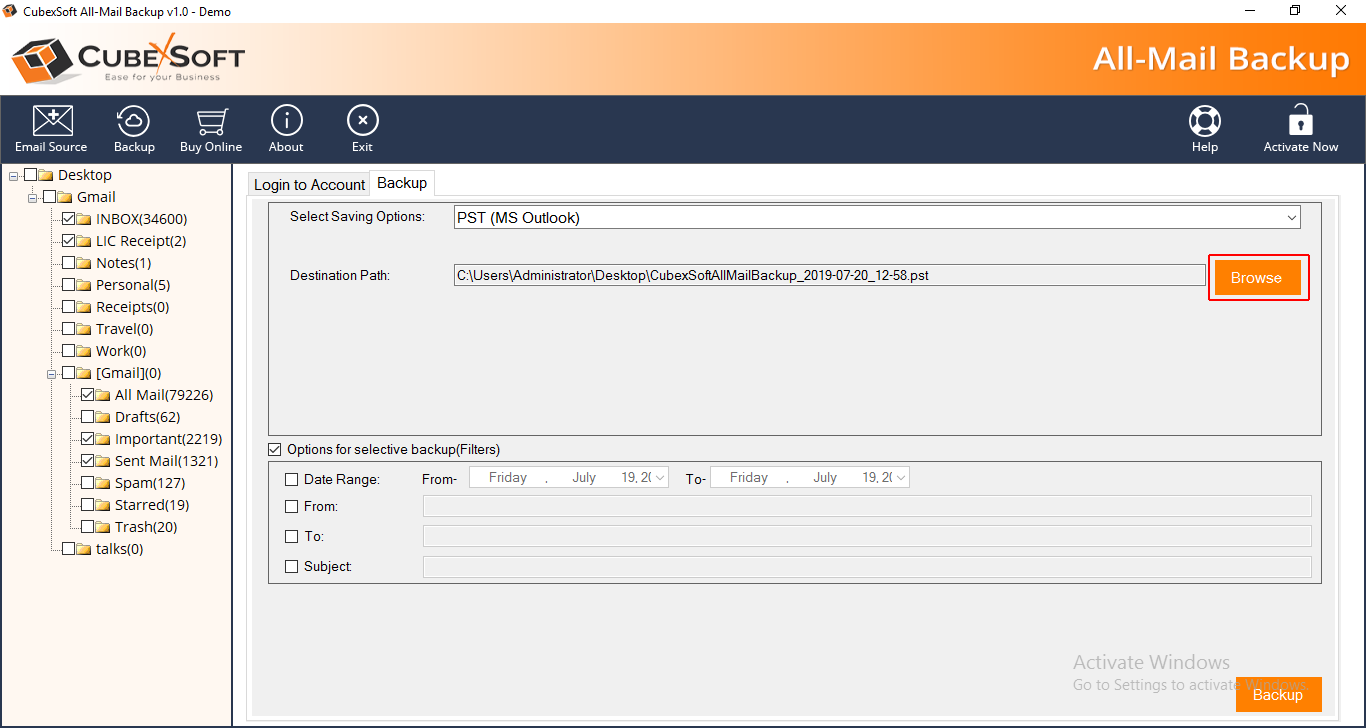The image size is (1366, 728).
Task: Click the Subject filter text field
Action: click(866, 567)
